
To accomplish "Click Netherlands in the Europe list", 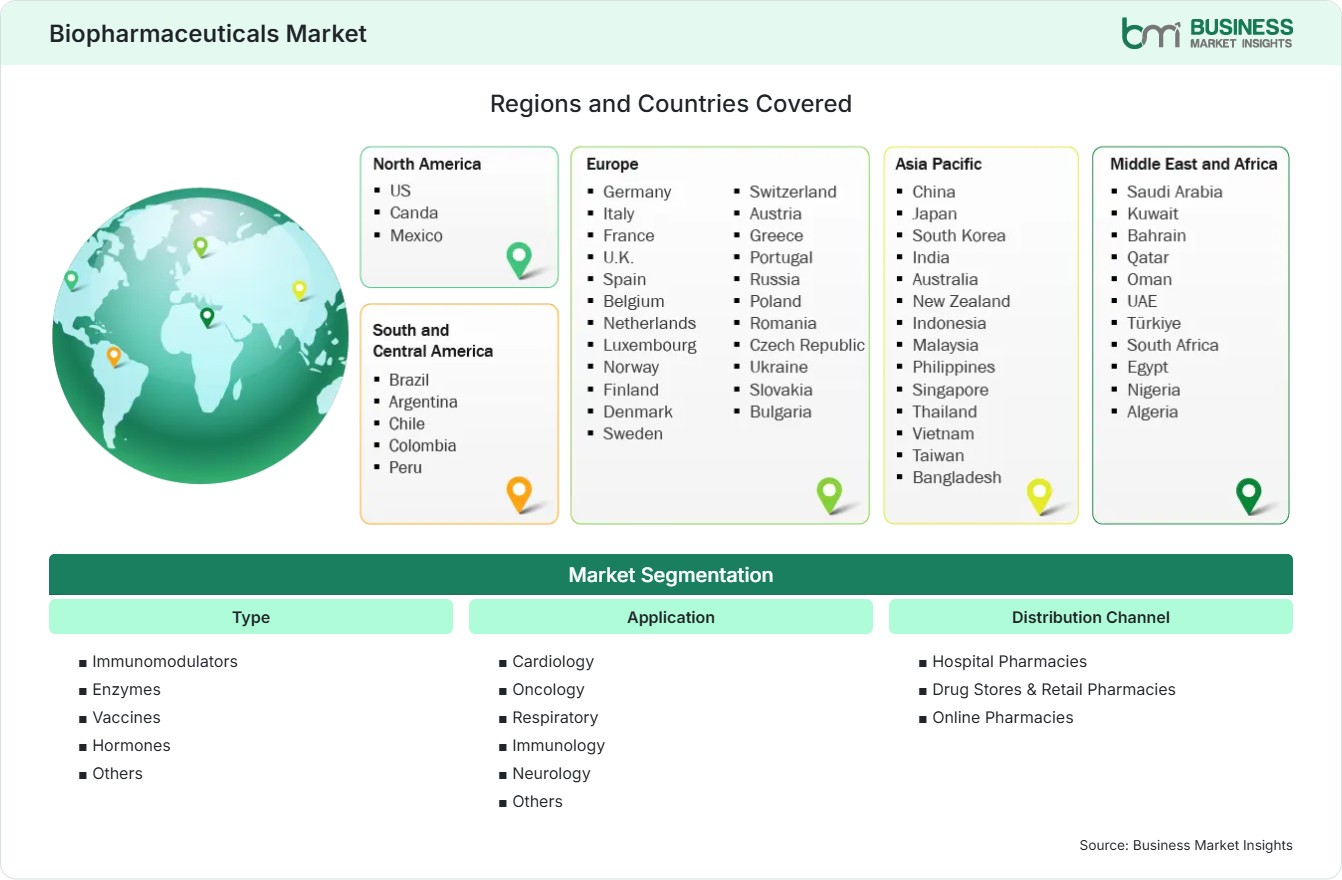I will click(649, 324).
